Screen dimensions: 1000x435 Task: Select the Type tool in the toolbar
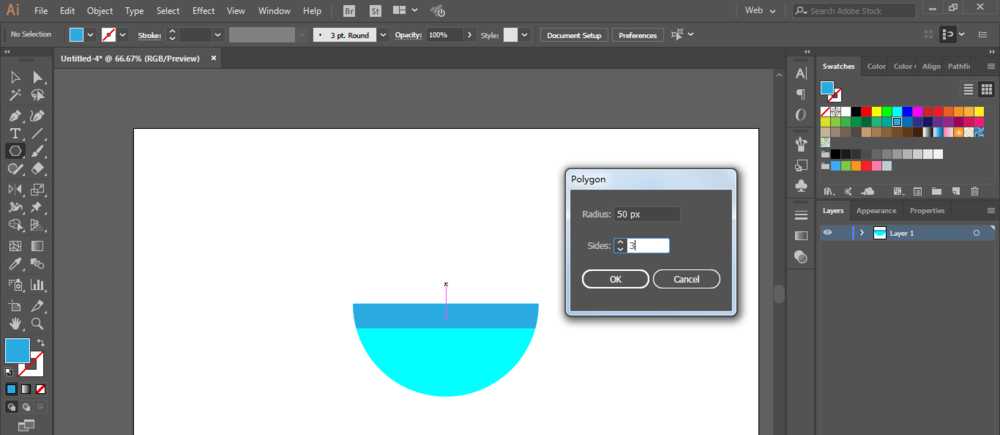click(x=15, y=133)
